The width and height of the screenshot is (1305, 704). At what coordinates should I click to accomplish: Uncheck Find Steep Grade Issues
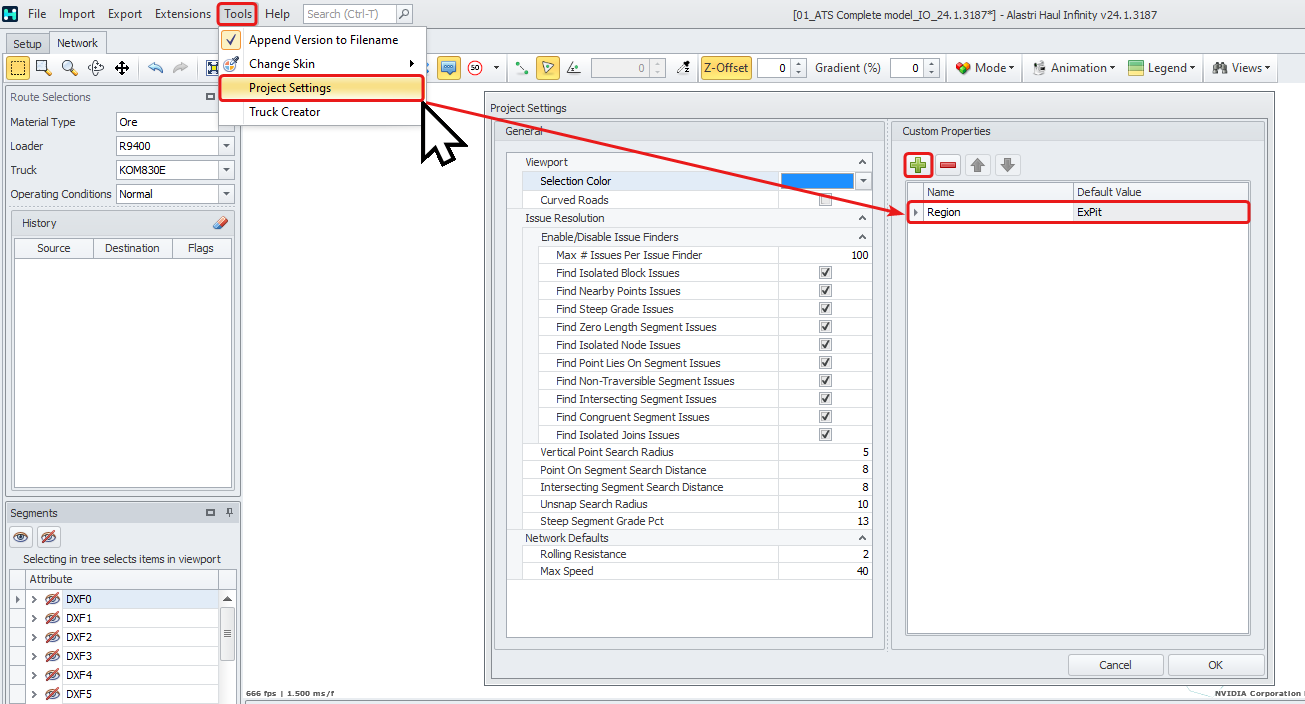click(x=824, y=308)
